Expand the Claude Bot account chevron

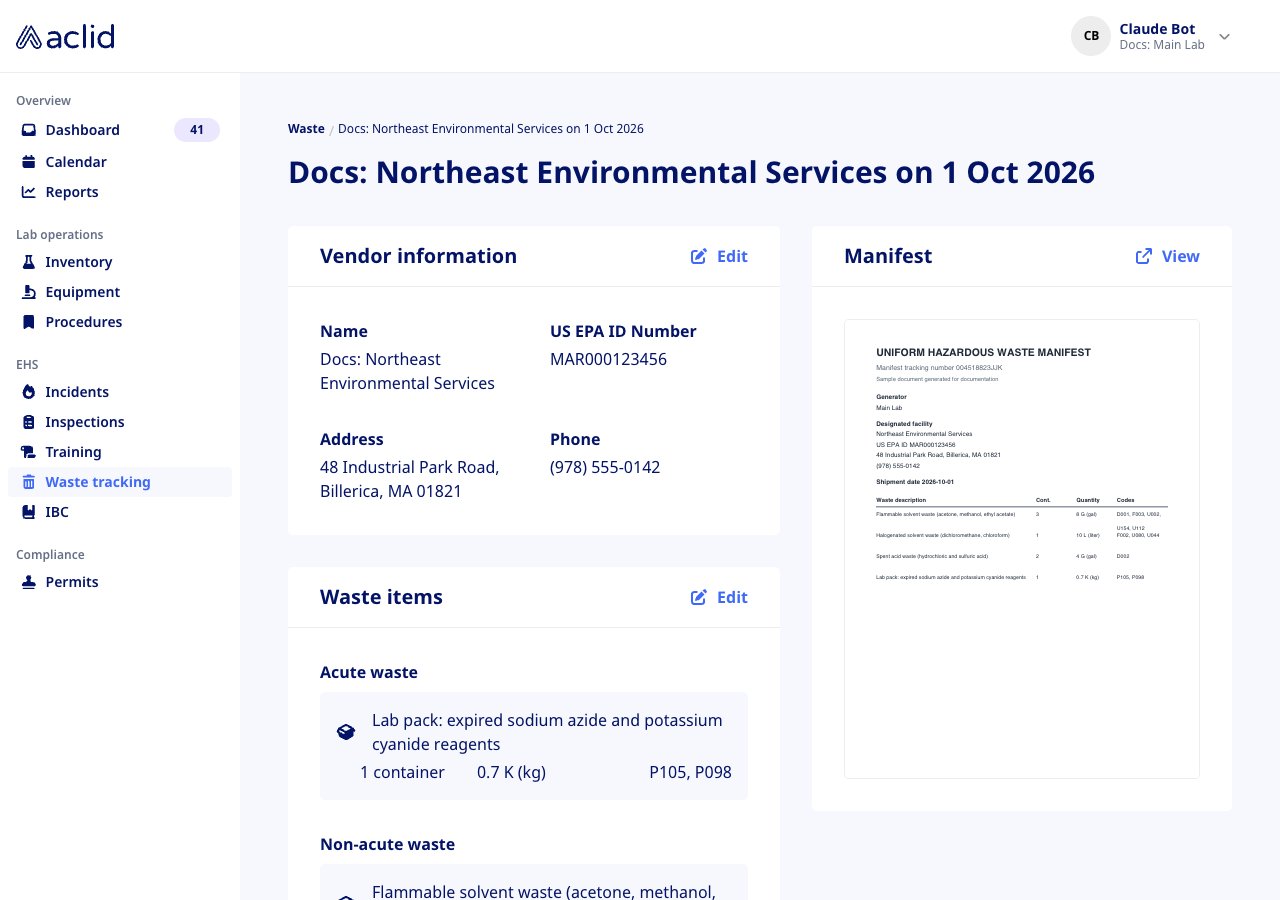tap(1224, 37)
